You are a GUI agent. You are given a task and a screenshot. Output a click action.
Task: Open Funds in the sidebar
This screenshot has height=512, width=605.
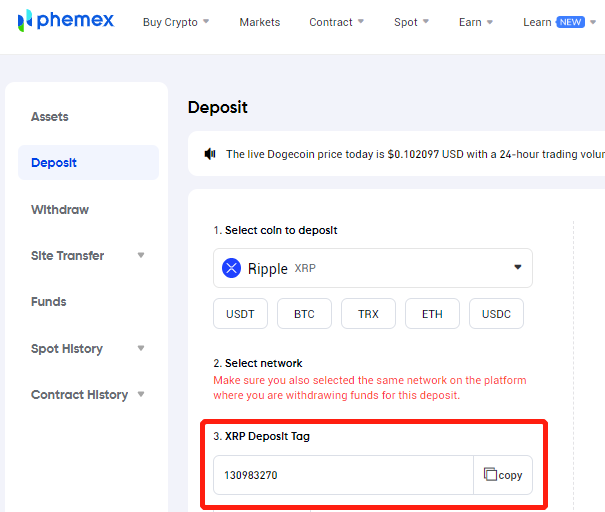tap(49, 301)
